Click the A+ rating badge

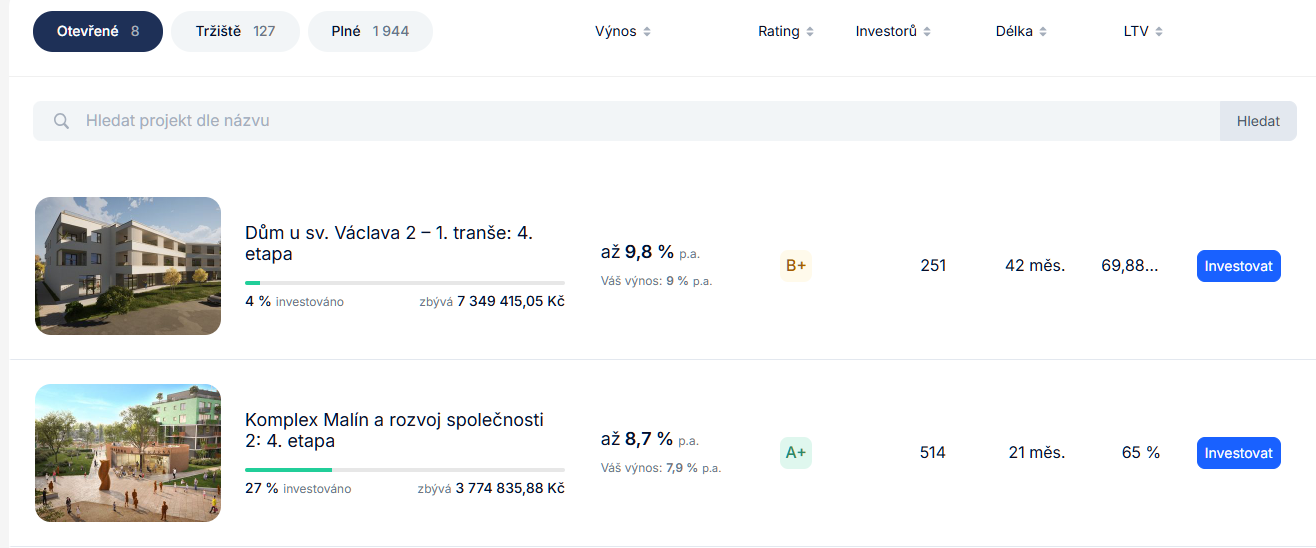(796, 453)
